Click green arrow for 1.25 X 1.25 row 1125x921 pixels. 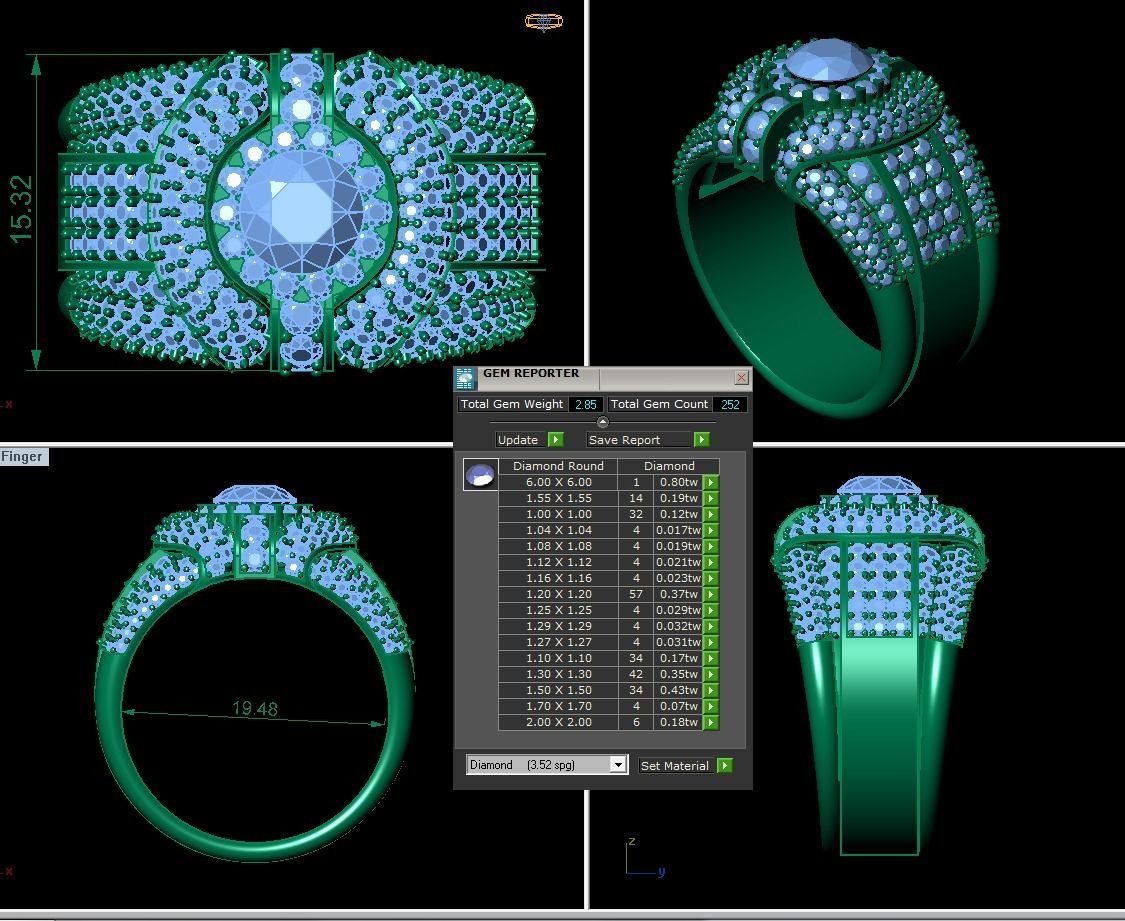click(x=710, y=610)
